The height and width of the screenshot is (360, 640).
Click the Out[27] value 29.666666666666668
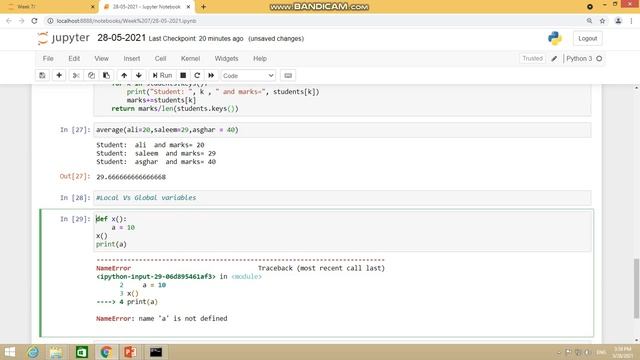coord(131,177)
